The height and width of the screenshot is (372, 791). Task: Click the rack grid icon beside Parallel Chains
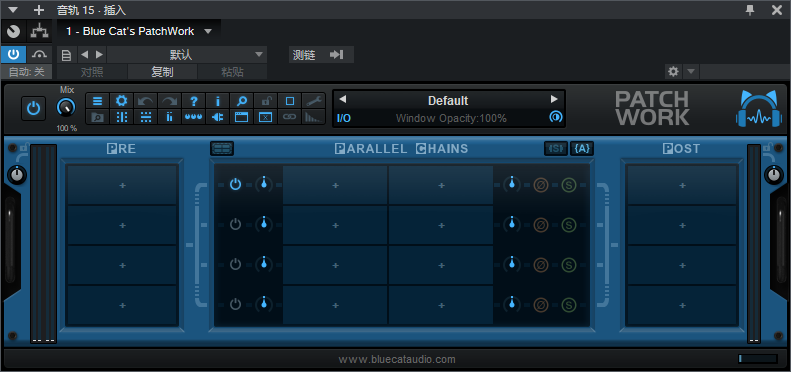pos(222,148)
